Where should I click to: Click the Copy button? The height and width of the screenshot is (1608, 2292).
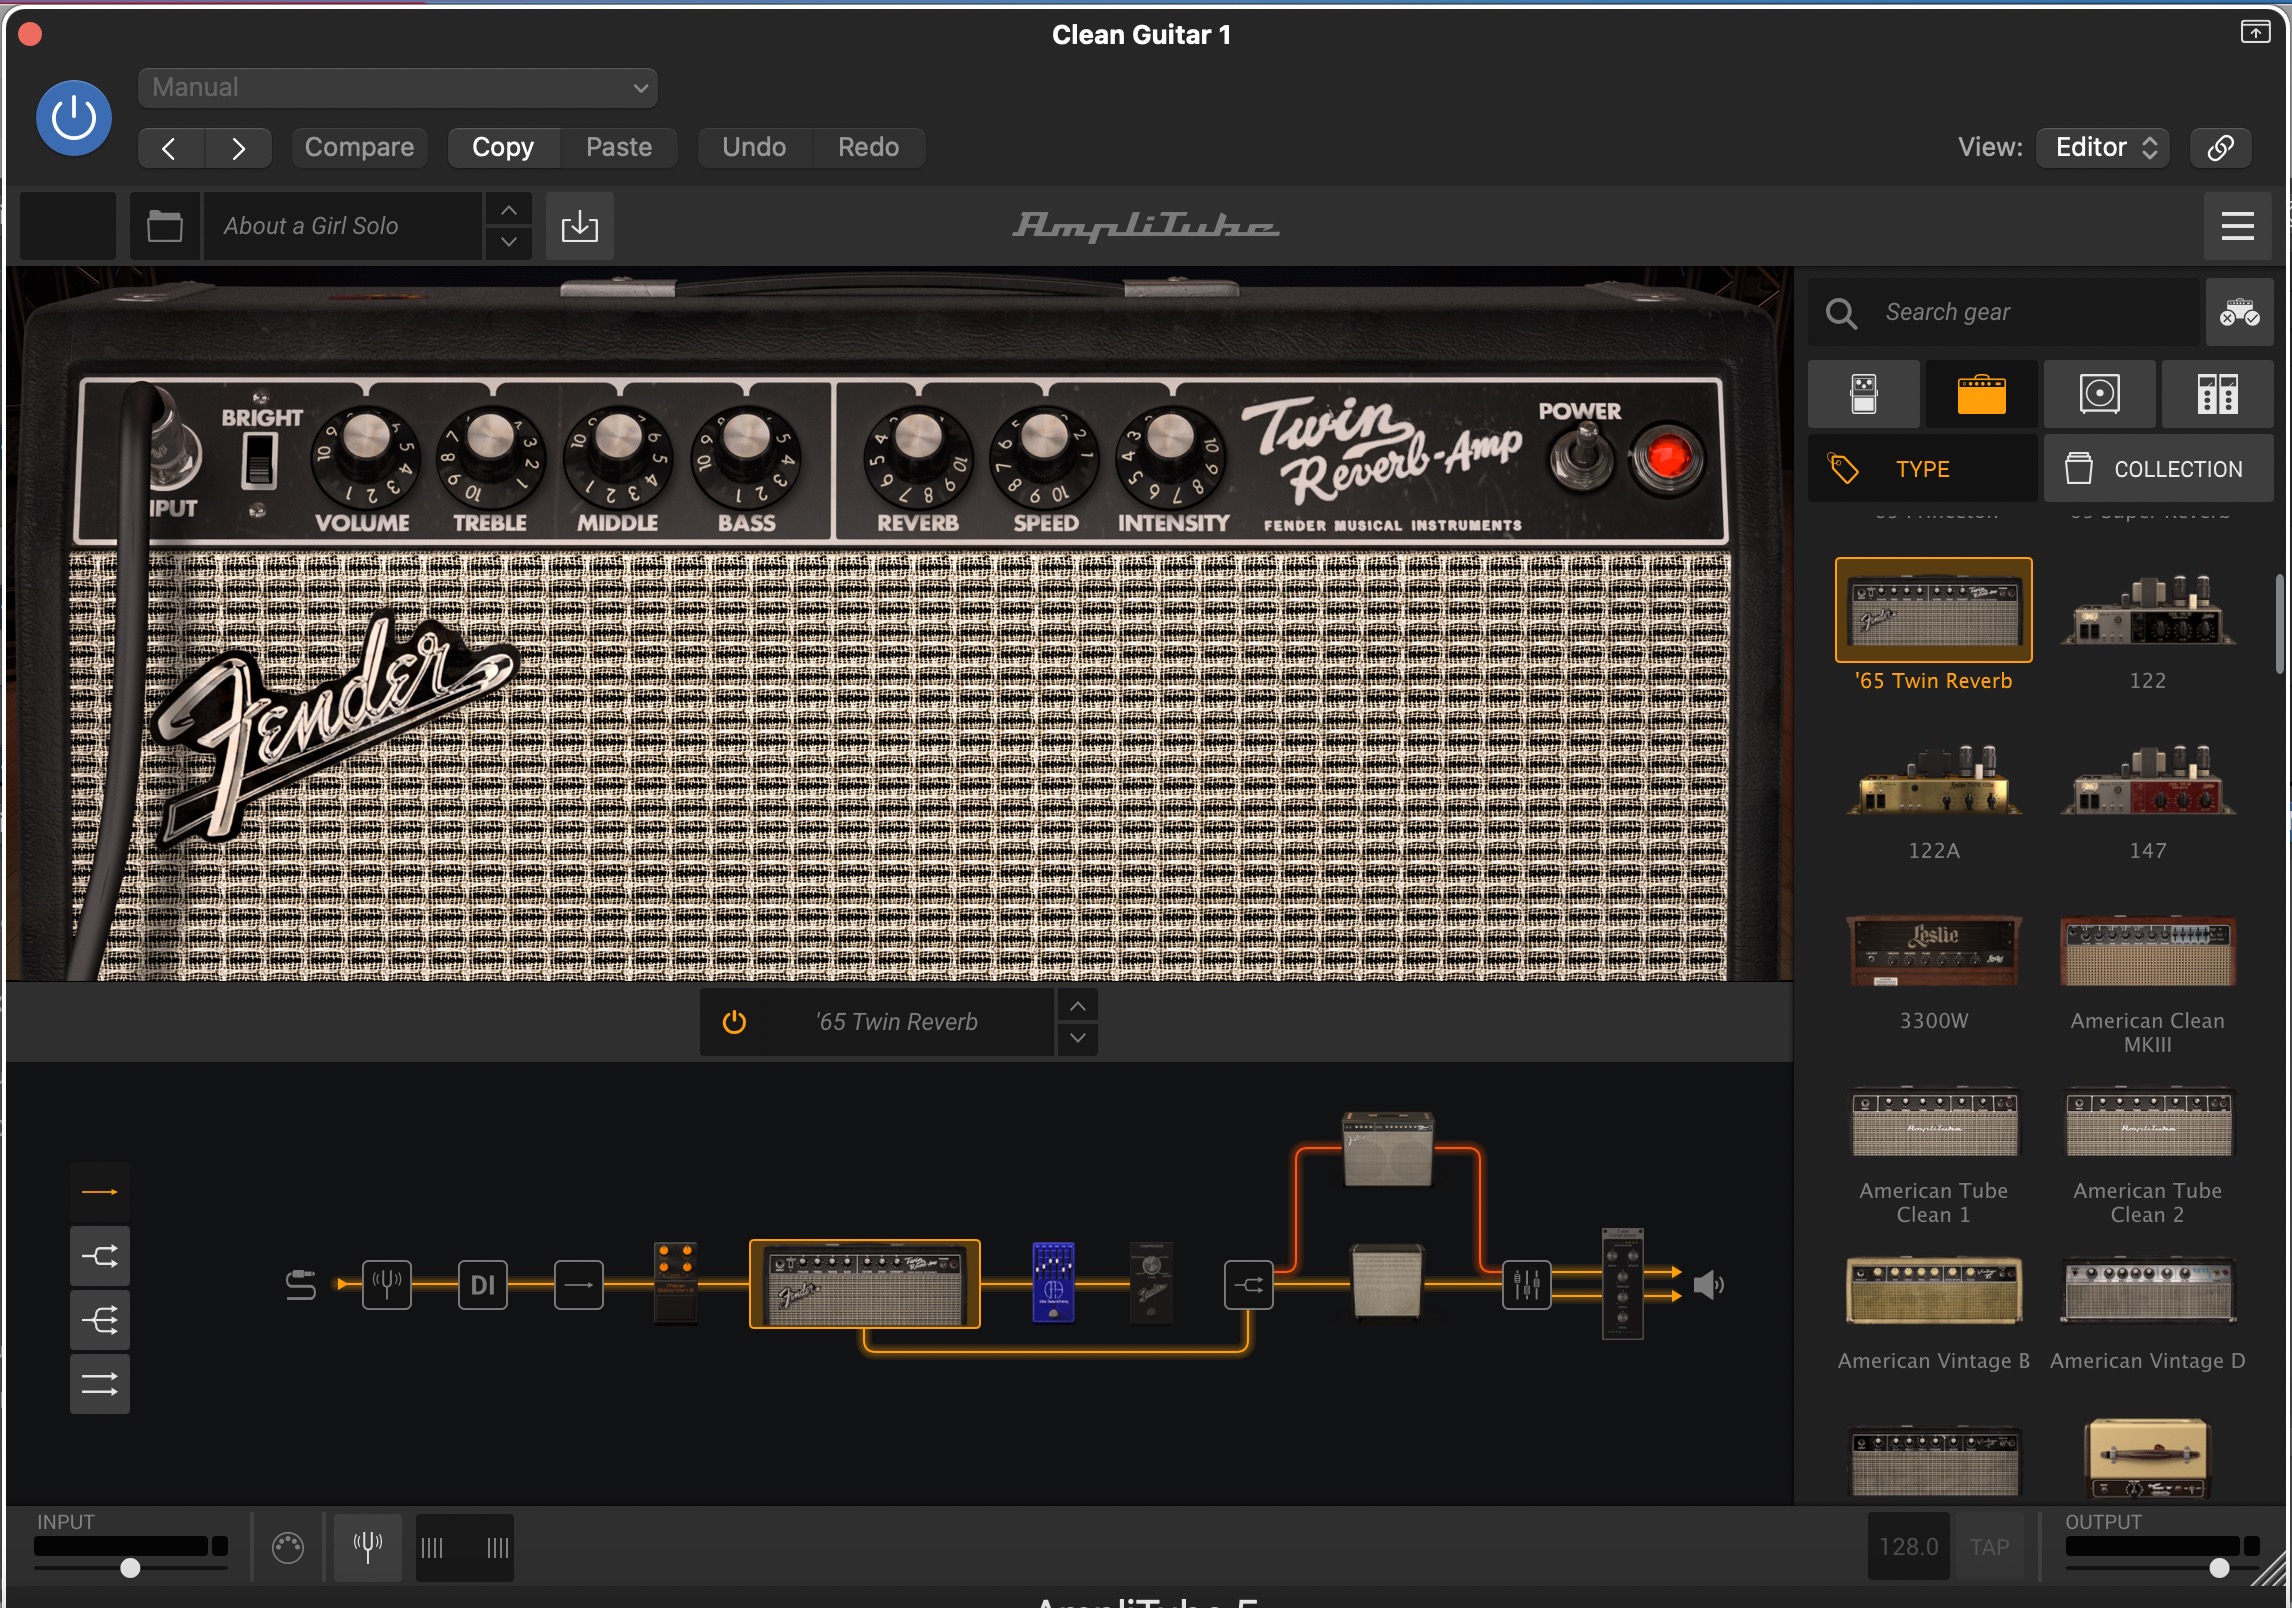pos(503,148)
